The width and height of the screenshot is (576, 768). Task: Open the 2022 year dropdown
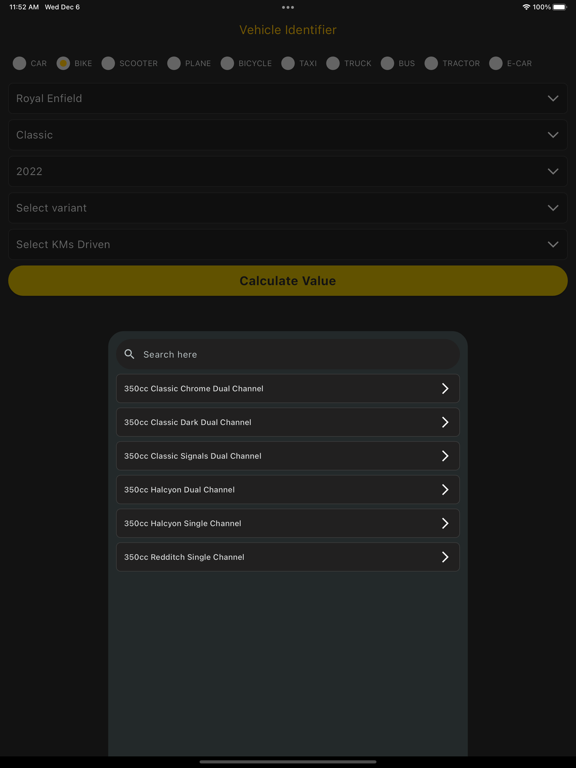click(x=288, y=171)
